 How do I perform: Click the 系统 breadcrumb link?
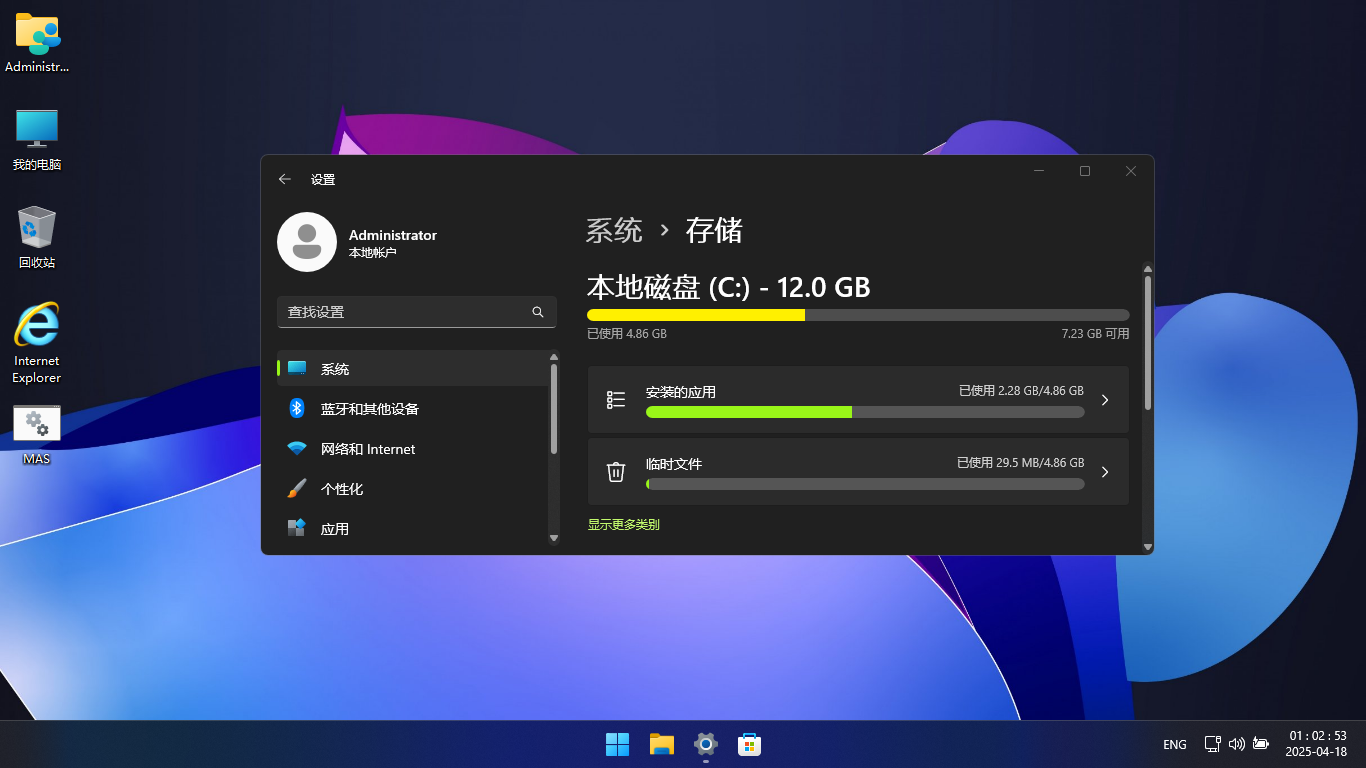tap(614, 230)
